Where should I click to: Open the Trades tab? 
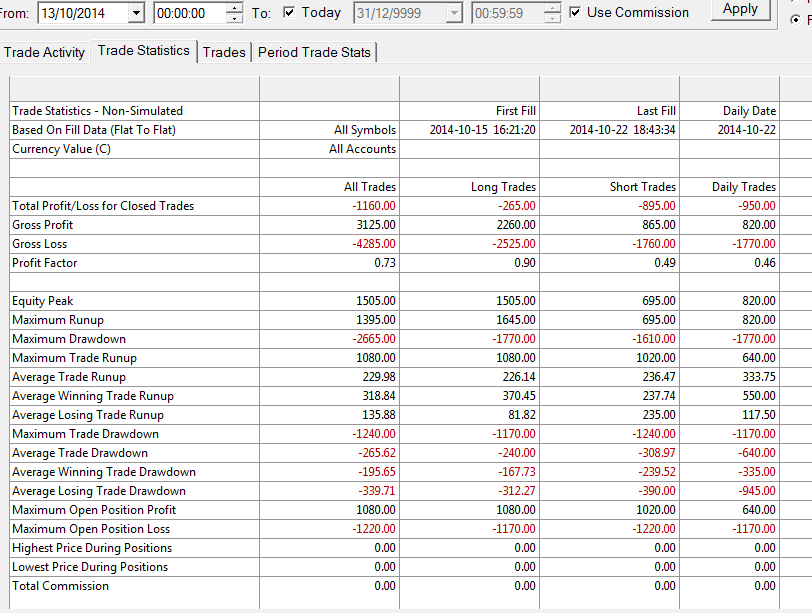224,52
